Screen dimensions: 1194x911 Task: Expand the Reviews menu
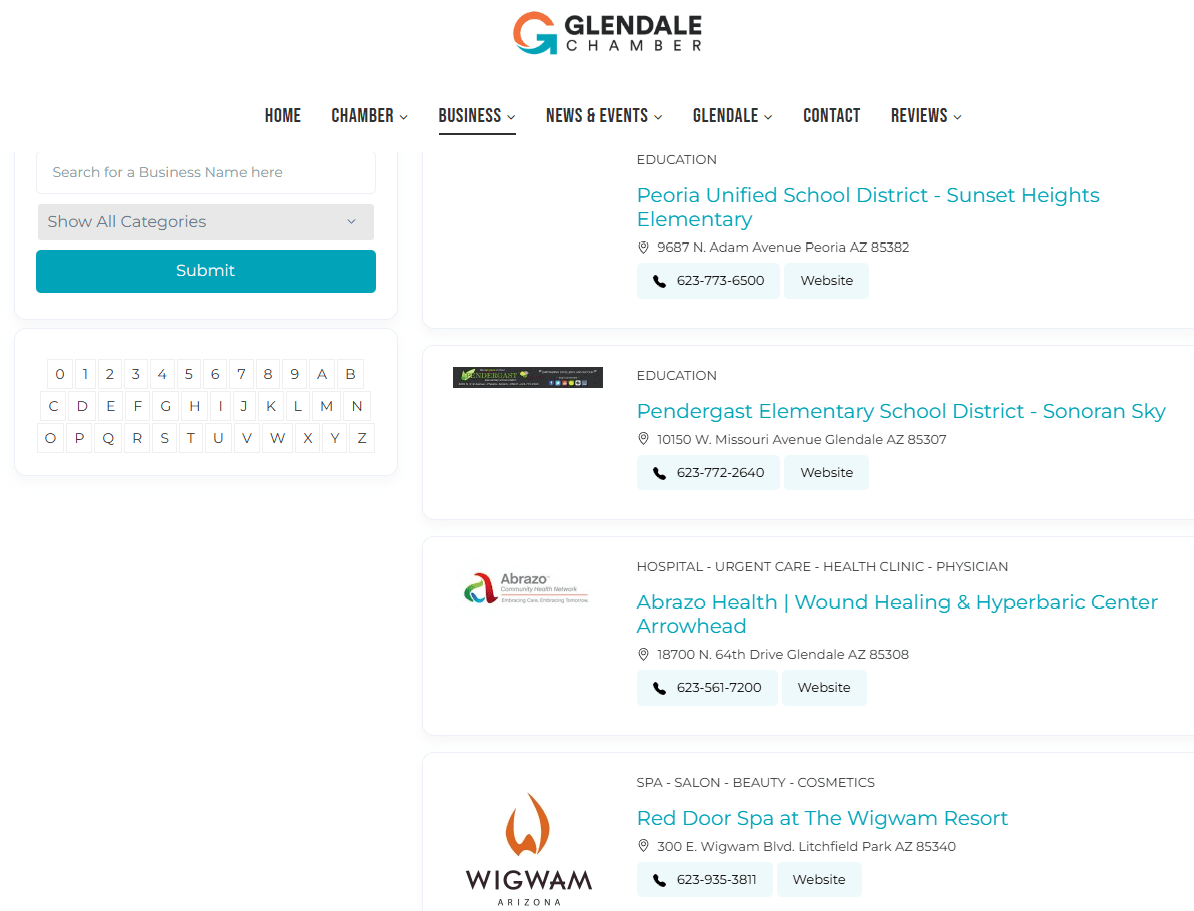coord(926,116)
